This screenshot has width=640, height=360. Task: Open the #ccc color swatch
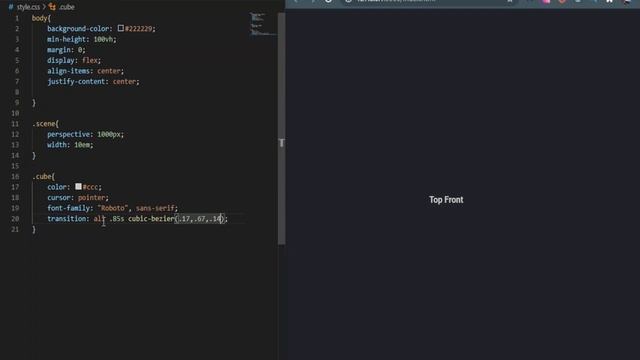78,187
